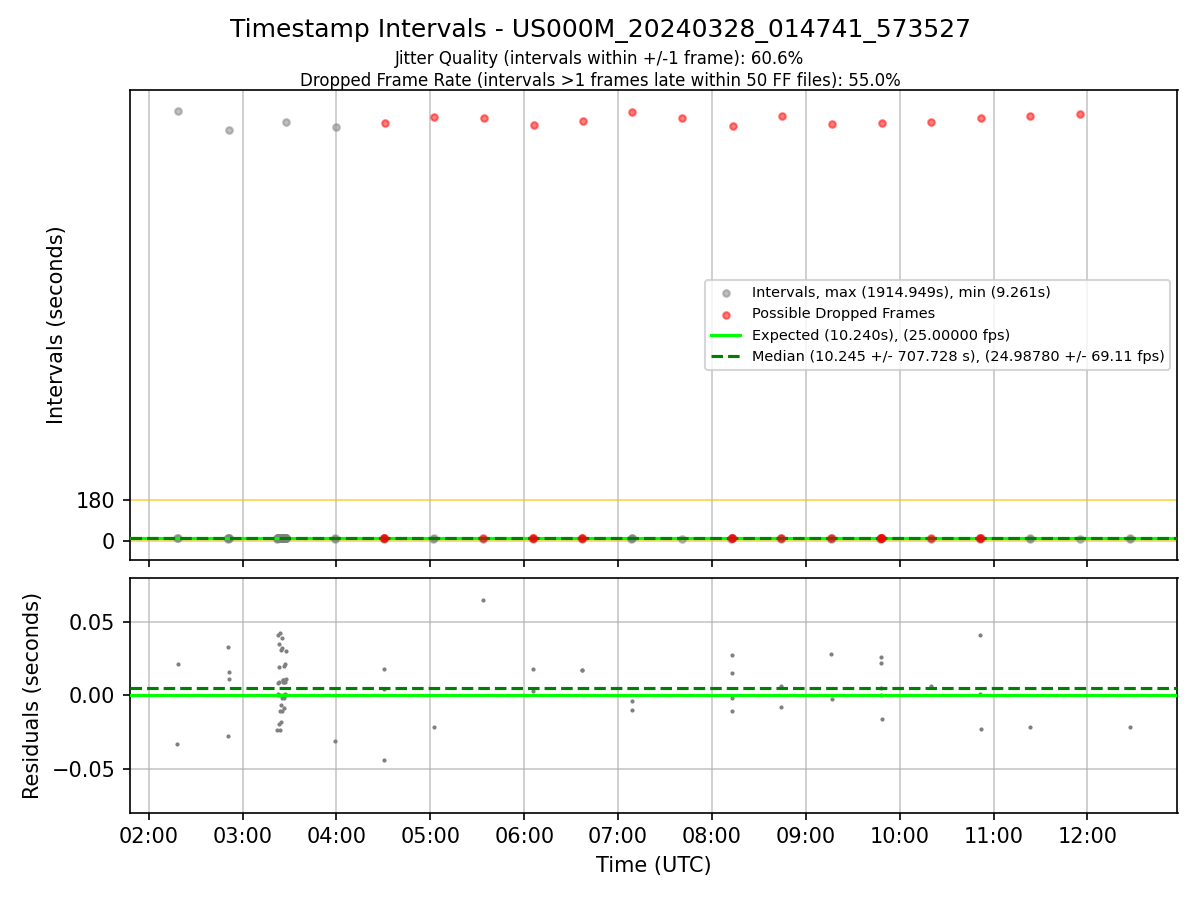The image size is (1200, 900).
Task: Click the Residuals (seconds) y-axis label
Action: coord(32,696)
